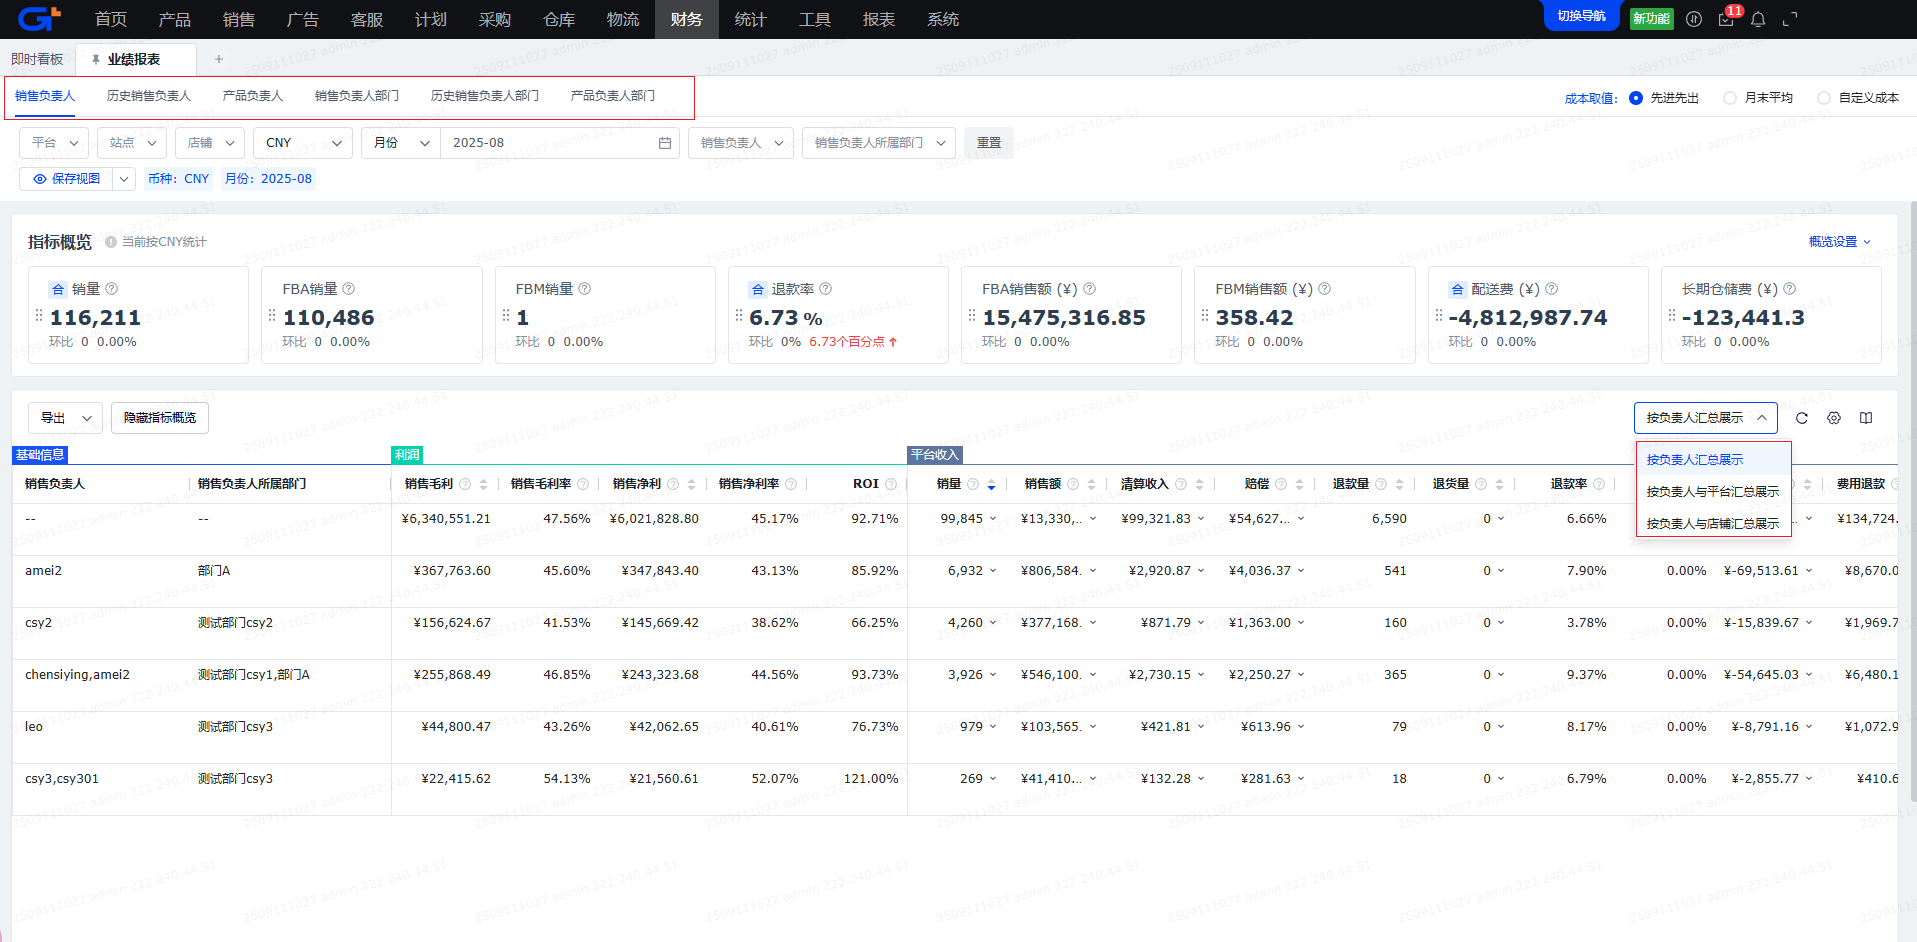This screenshot has height=942, width=1917.
Task: Enter fullscreen mode via the expand icon
Action: point(1790,19)
